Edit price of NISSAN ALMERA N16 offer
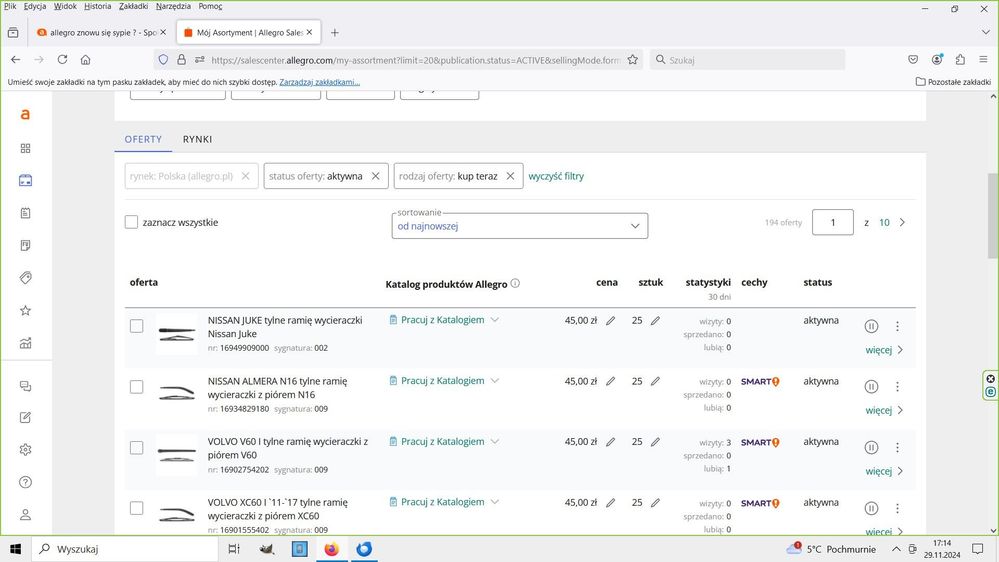Viewport: 999px width, 562px height. tap(610, 381)
